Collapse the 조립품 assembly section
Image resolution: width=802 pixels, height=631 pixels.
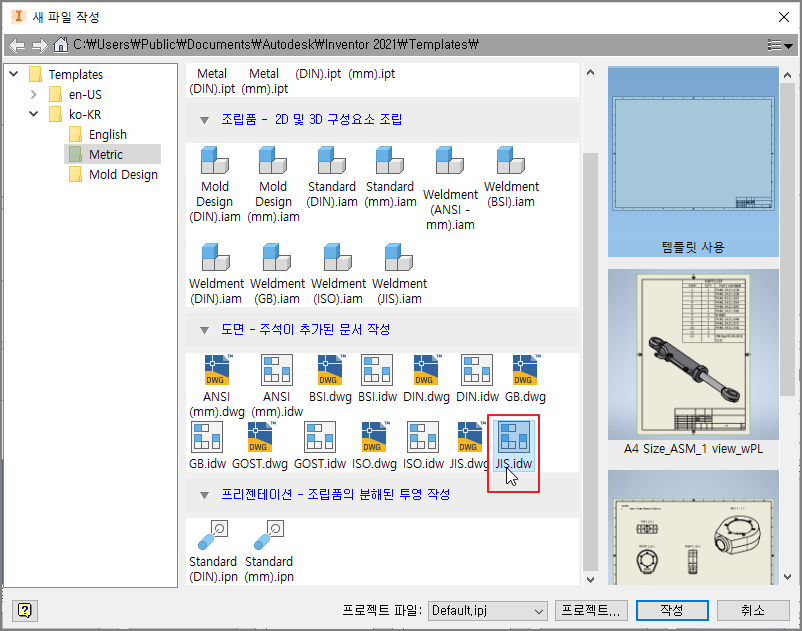click(205, 121)
